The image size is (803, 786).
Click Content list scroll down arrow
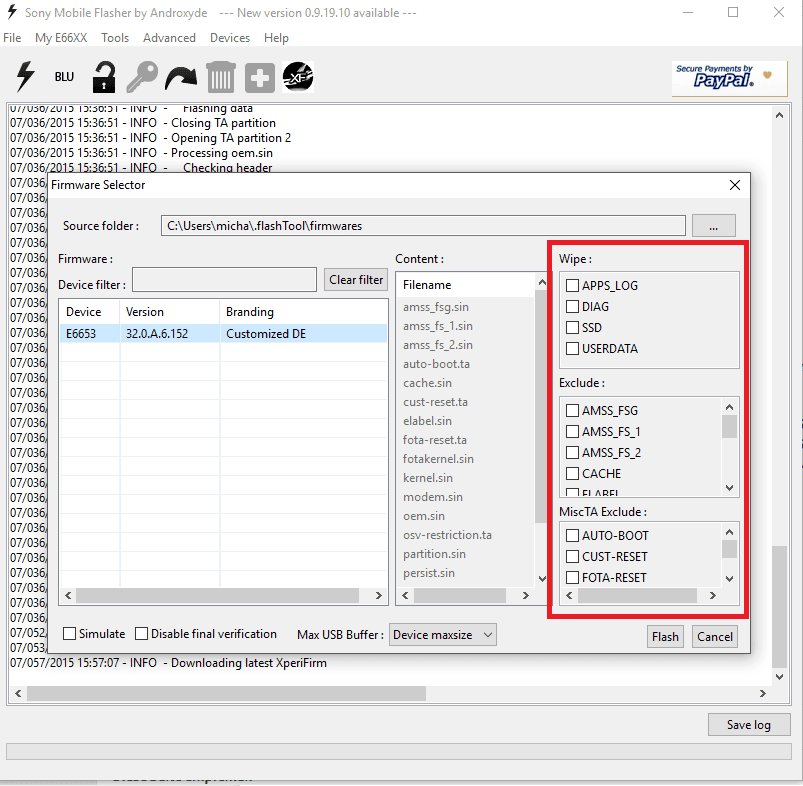[542, 579]
